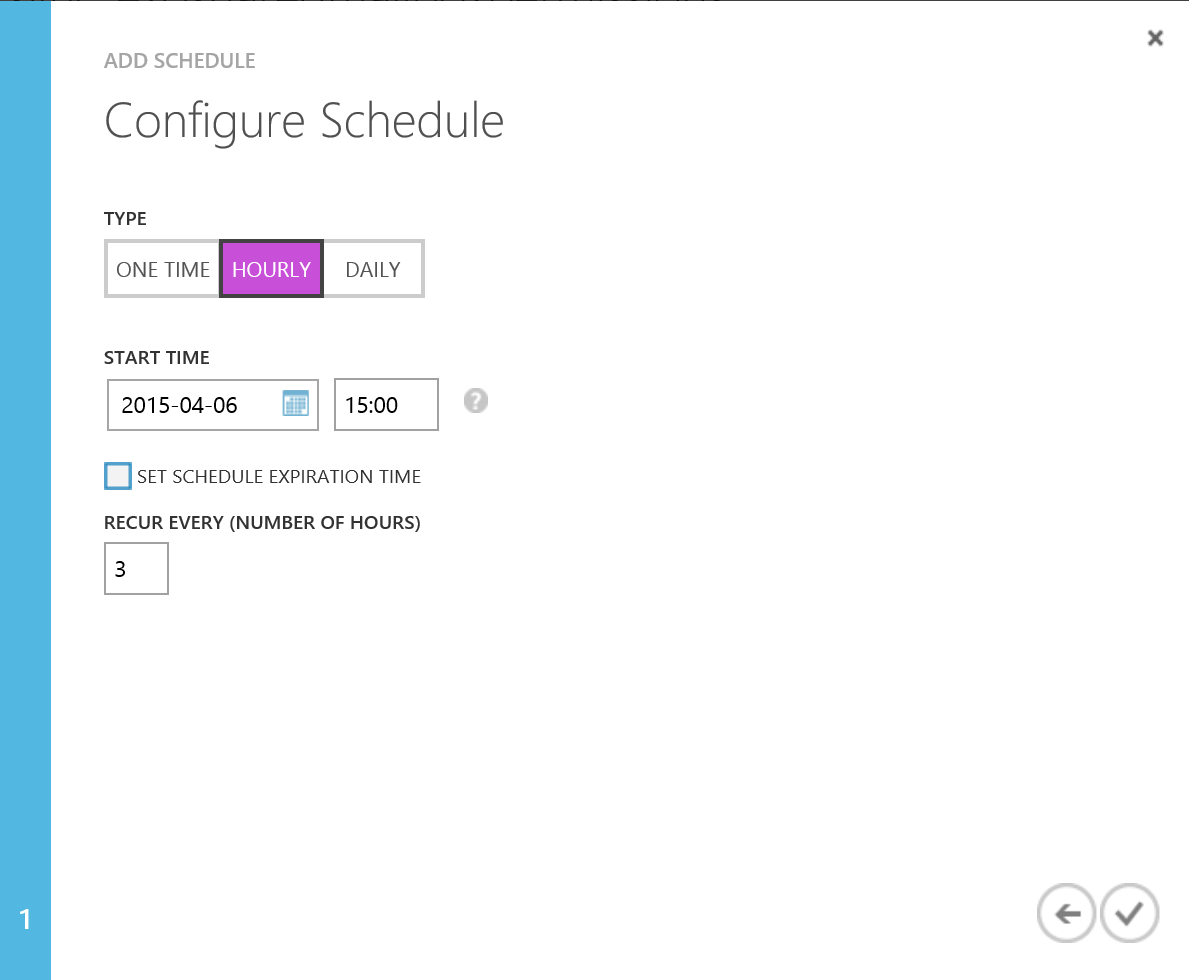The width and height of the screenshot is (1189, 980).
Task: Confirm the schedule with the checkmark button
Action: (x=1129, y=913)
